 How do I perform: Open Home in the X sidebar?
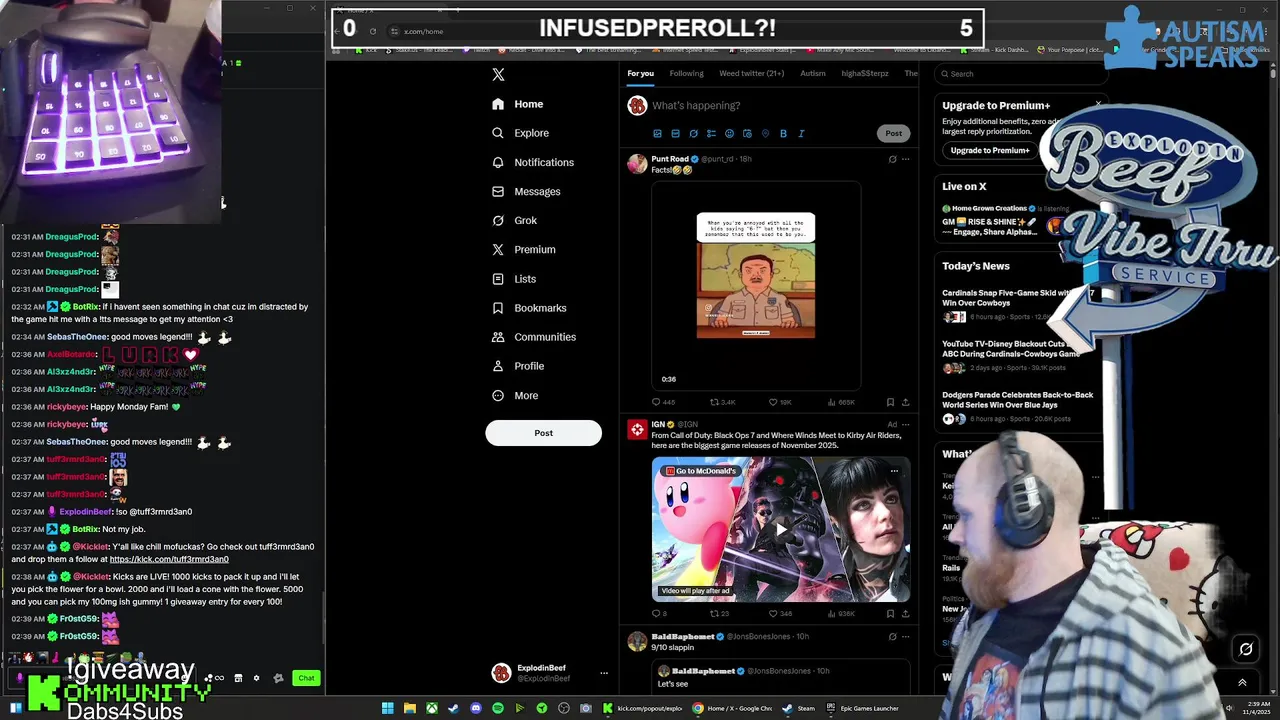(518, 104)
